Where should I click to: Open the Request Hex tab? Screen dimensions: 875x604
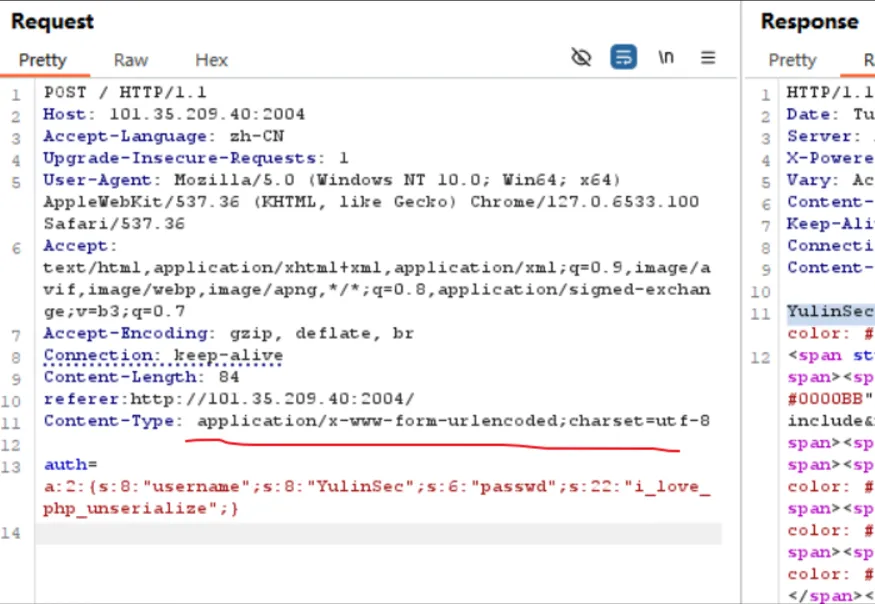click(x=211, y=60)
